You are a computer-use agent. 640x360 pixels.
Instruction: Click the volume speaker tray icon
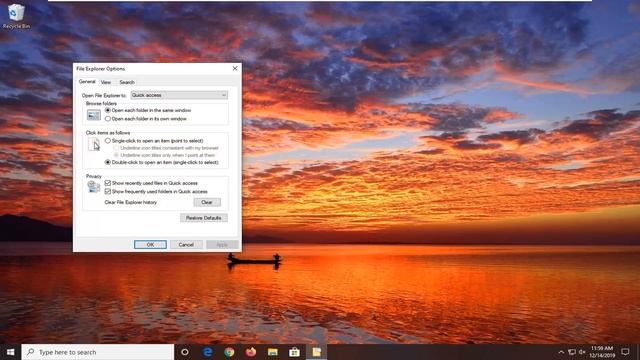(x=582, y=352)
